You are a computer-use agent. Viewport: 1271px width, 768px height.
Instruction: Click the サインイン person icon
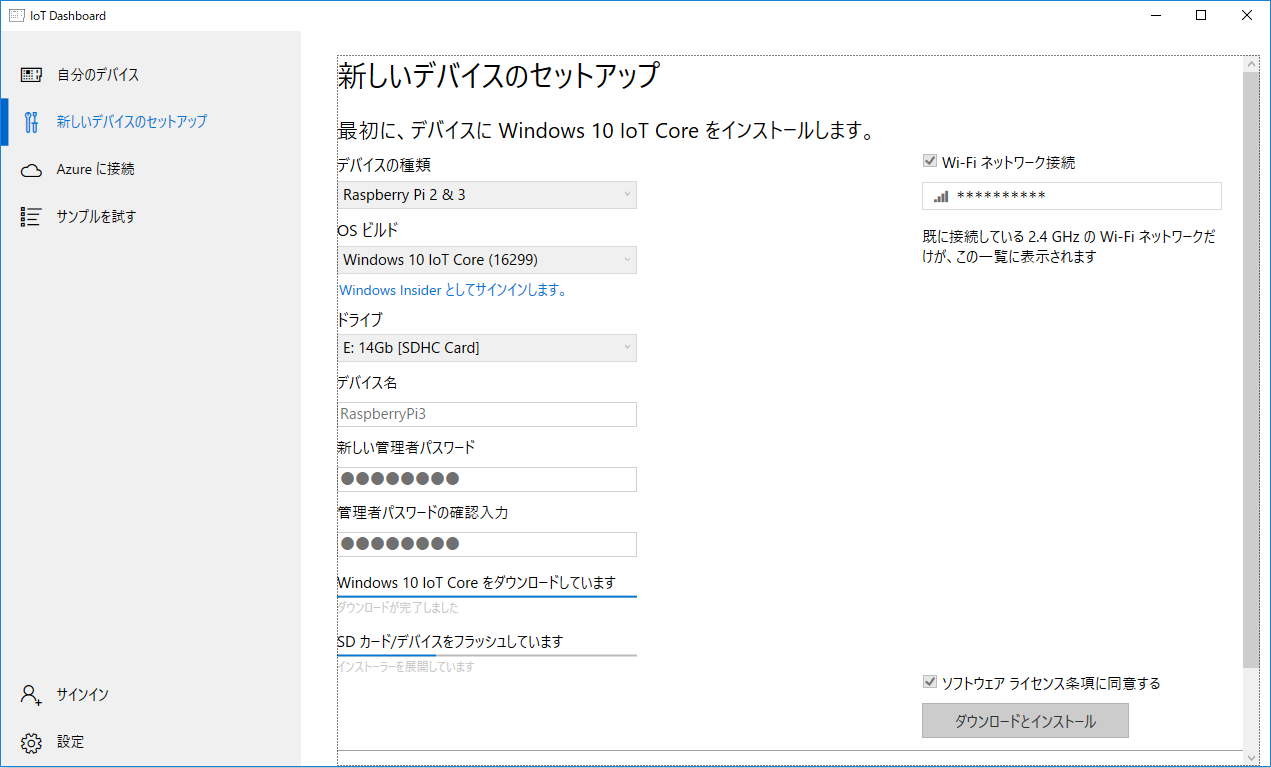(x=31, y=695)
